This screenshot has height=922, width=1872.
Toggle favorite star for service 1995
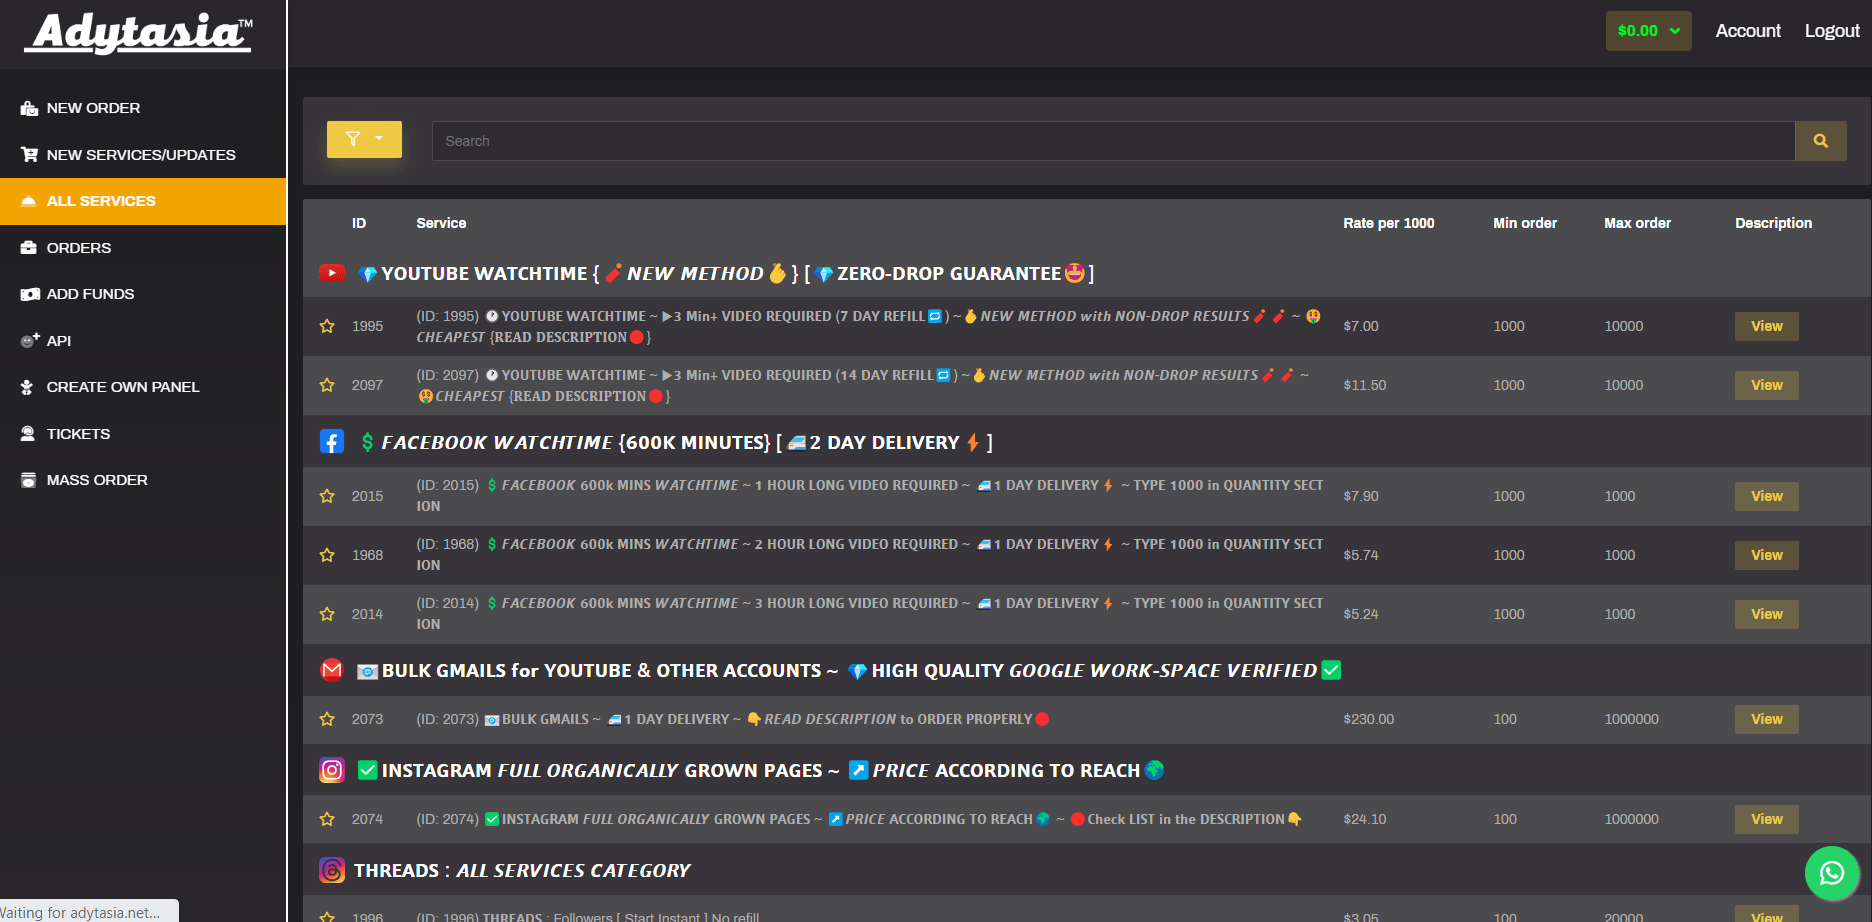pos(327,326)
